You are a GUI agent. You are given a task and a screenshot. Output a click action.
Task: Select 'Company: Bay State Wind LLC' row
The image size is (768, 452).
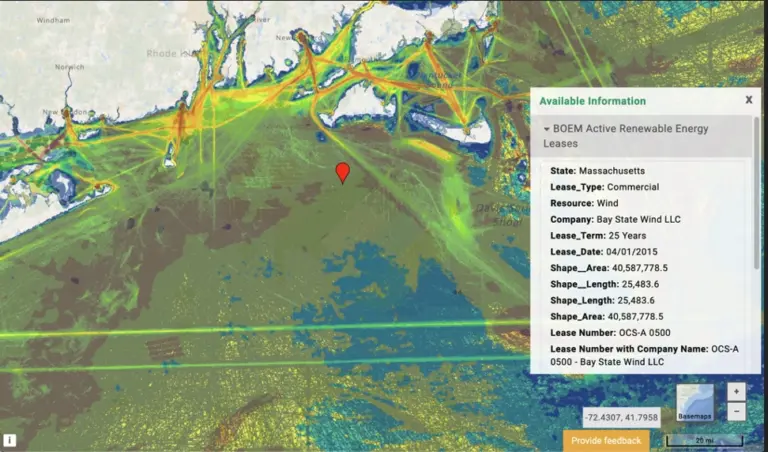point(615,219)
